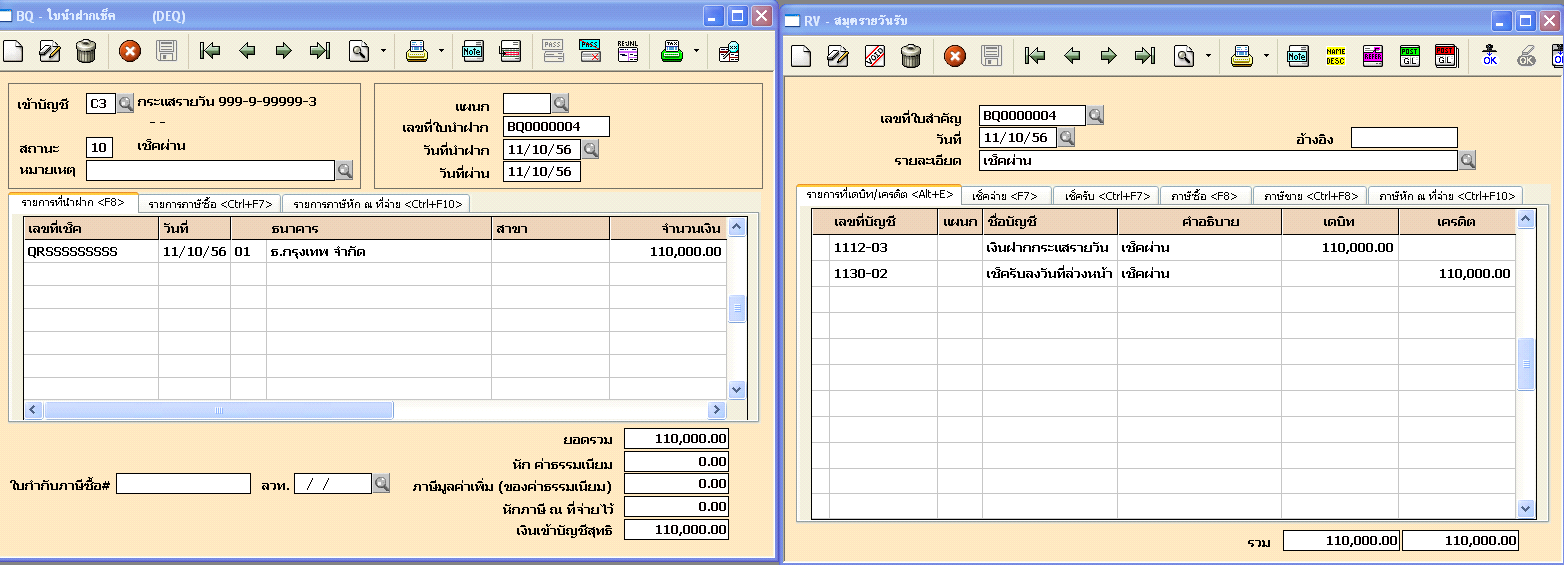1564x565 pixels.
Task: Click the VOID icon in RV toolbar
Action: 874,56
